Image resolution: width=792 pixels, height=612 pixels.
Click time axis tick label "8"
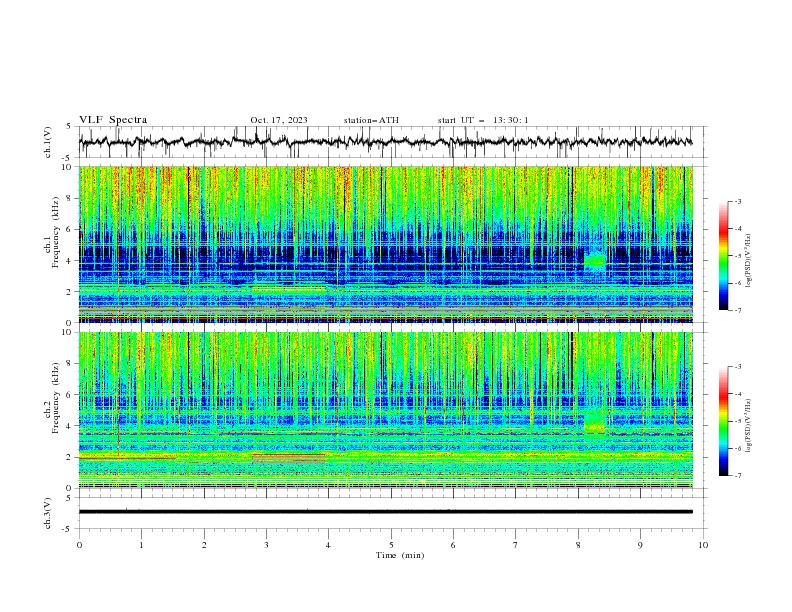[578, 545]
